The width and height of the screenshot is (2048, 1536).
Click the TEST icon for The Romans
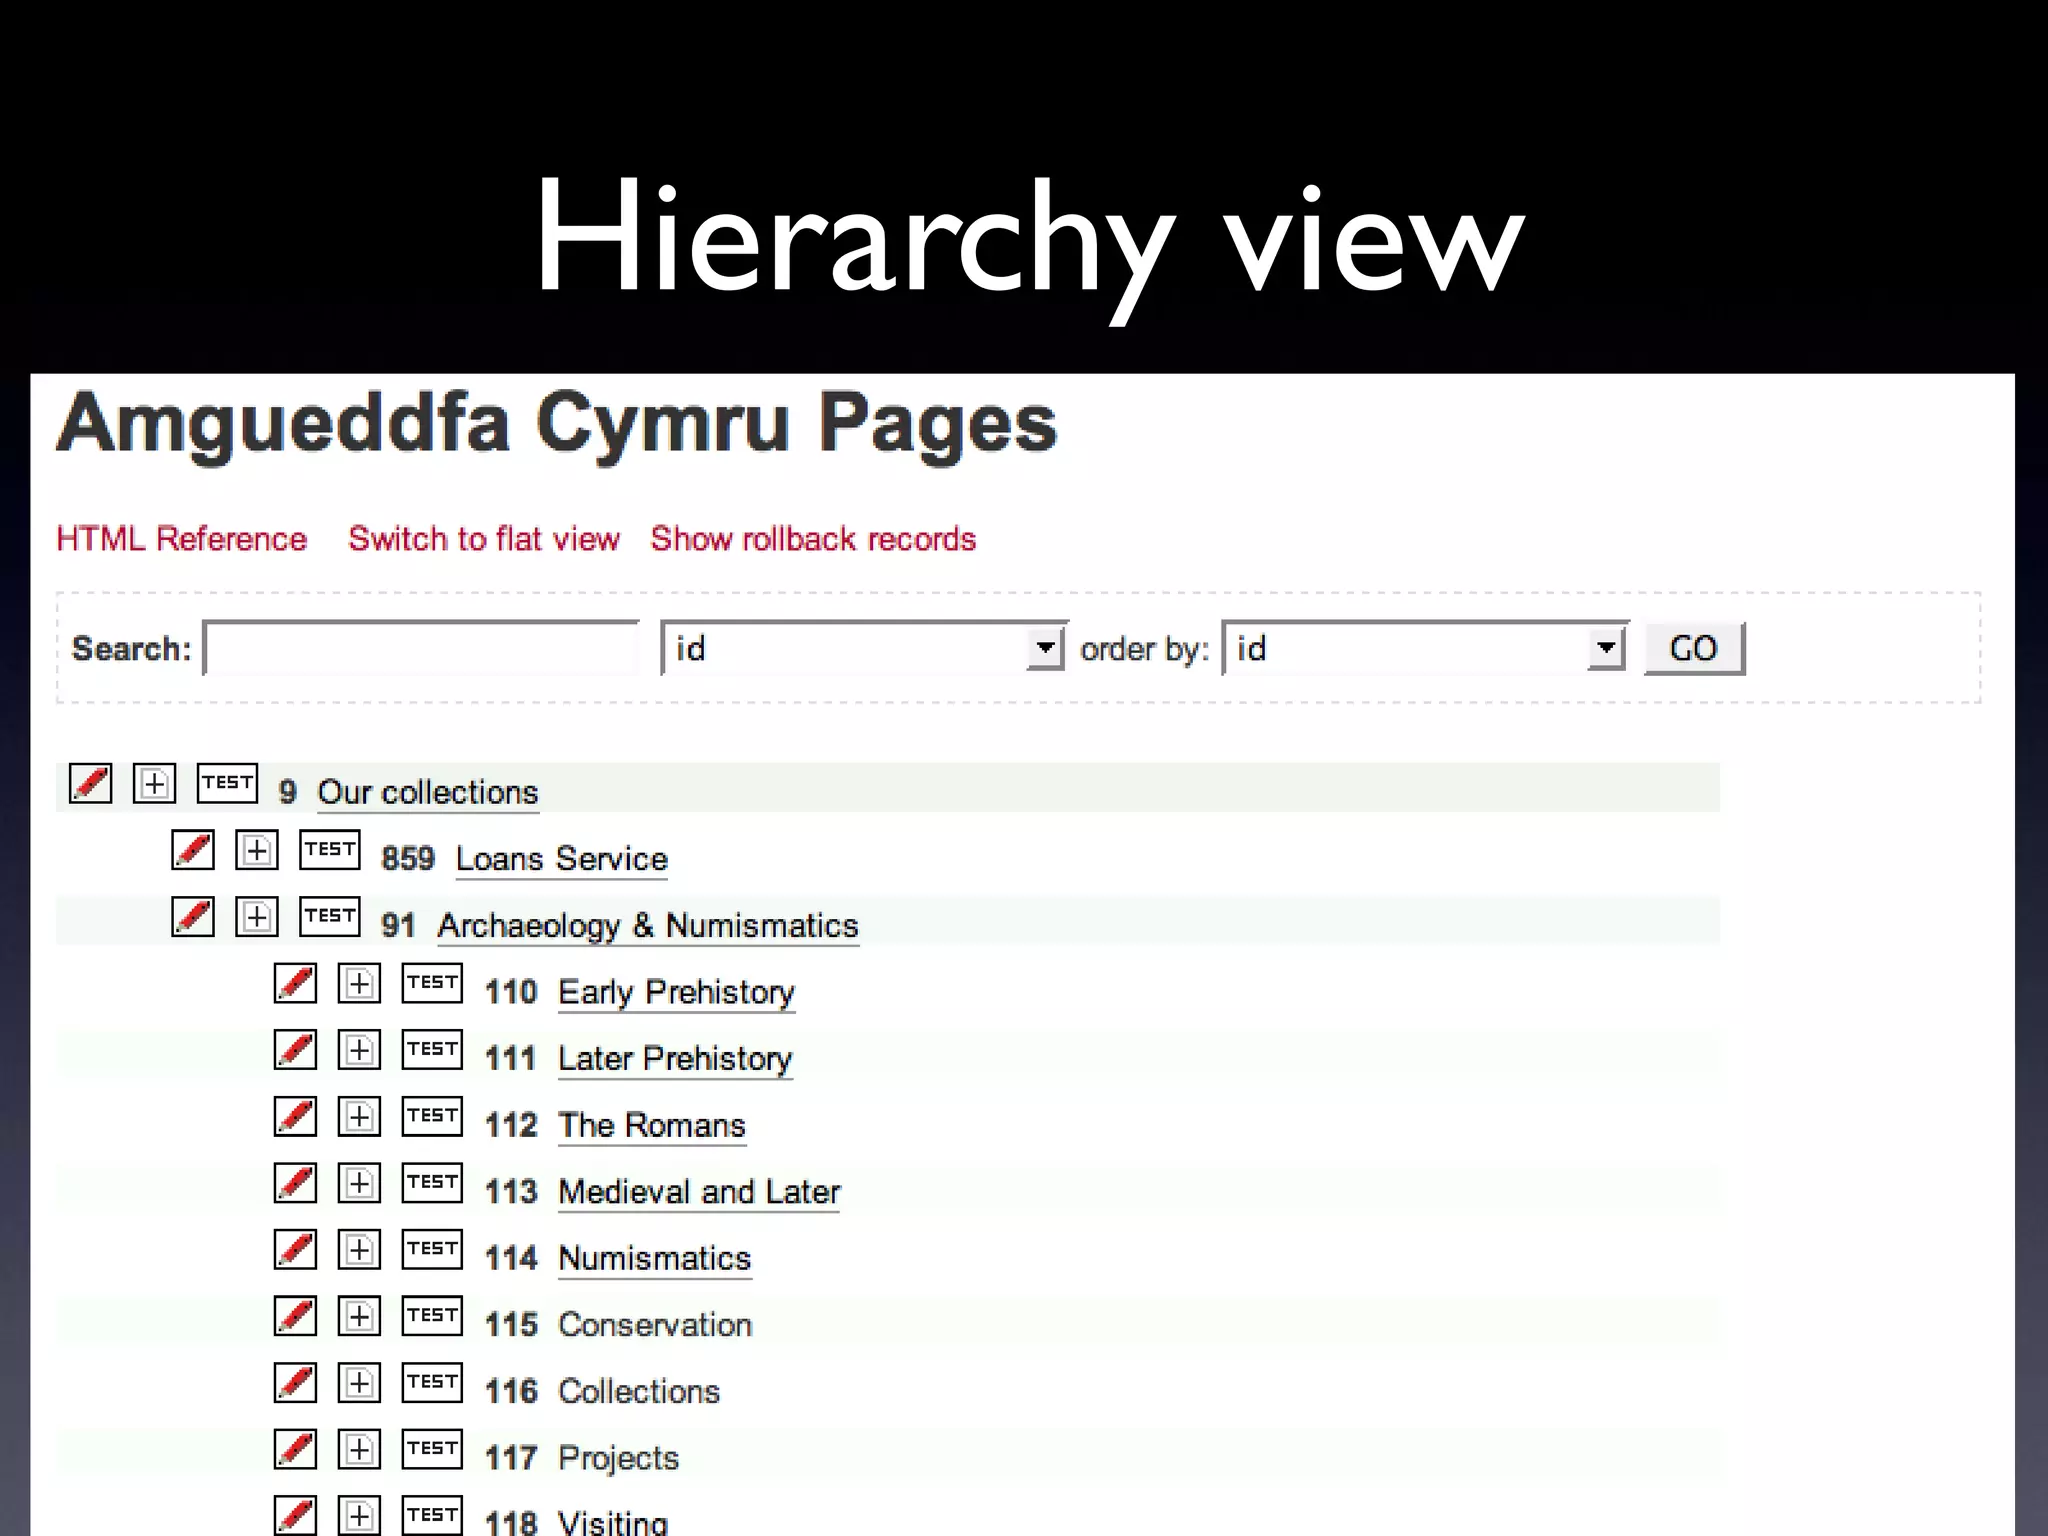click(x=432, y=1116)
